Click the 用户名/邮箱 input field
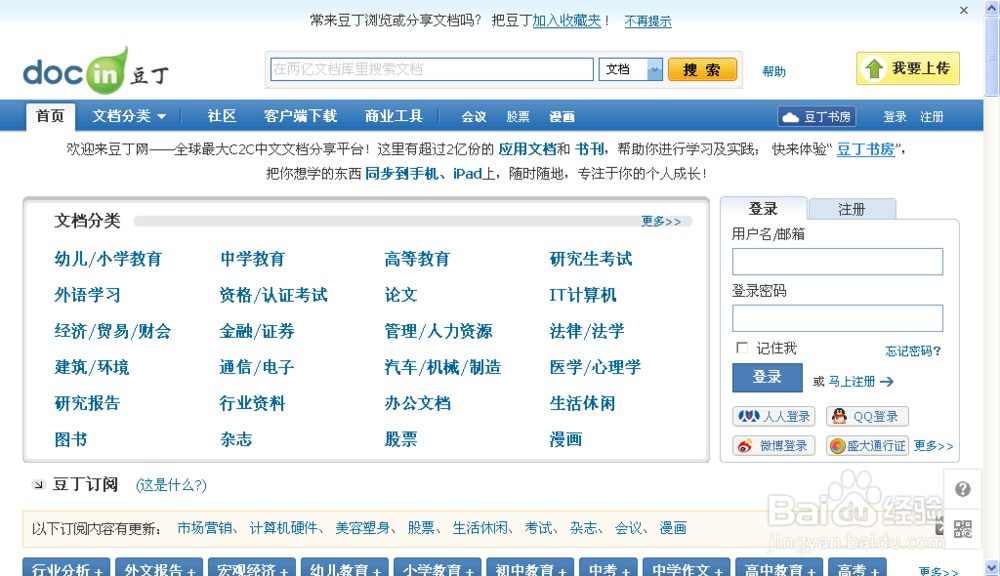 [x=836, y=261]
